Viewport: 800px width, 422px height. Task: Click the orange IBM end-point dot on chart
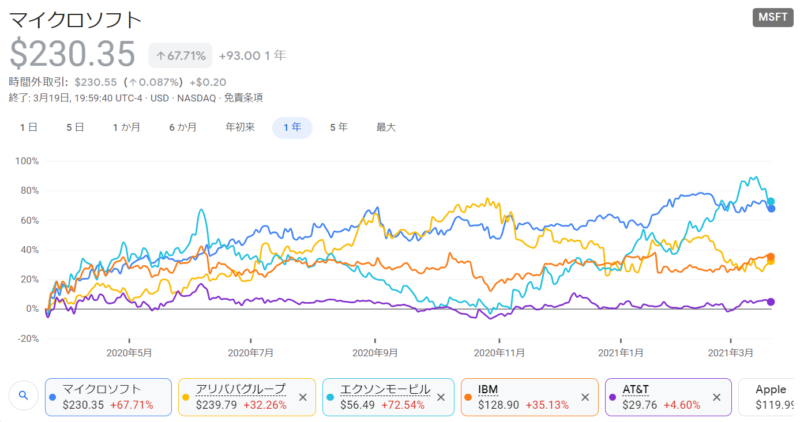[x=771, y=257]
